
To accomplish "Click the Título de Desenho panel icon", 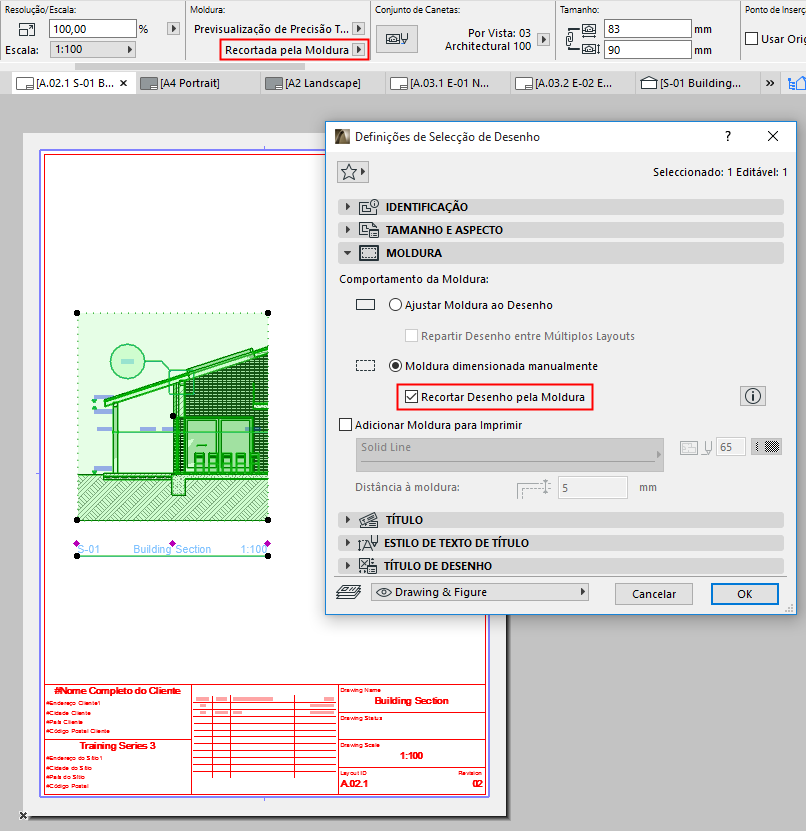I will [x=368, y=566].
